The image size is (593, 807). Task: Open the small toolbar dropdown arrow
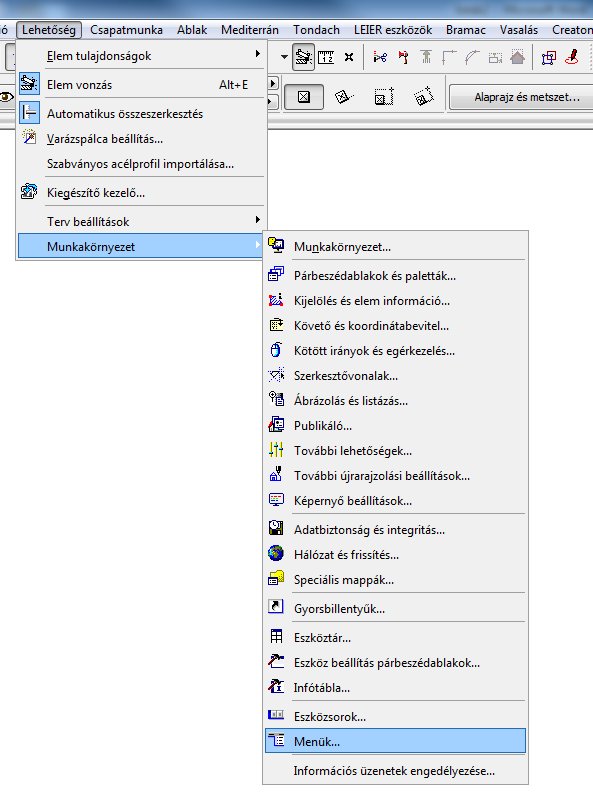[x=284, y=57]
